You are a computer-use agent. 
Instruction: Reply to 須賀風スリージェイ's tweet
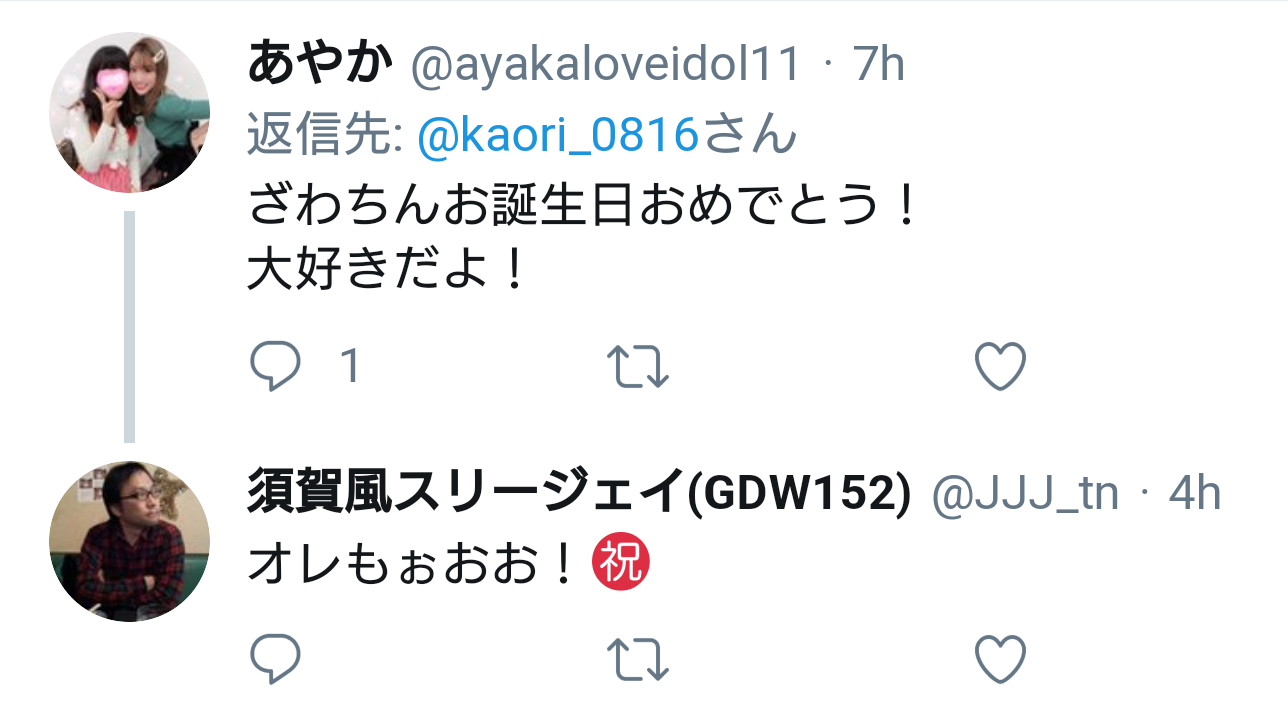point(274,659)
